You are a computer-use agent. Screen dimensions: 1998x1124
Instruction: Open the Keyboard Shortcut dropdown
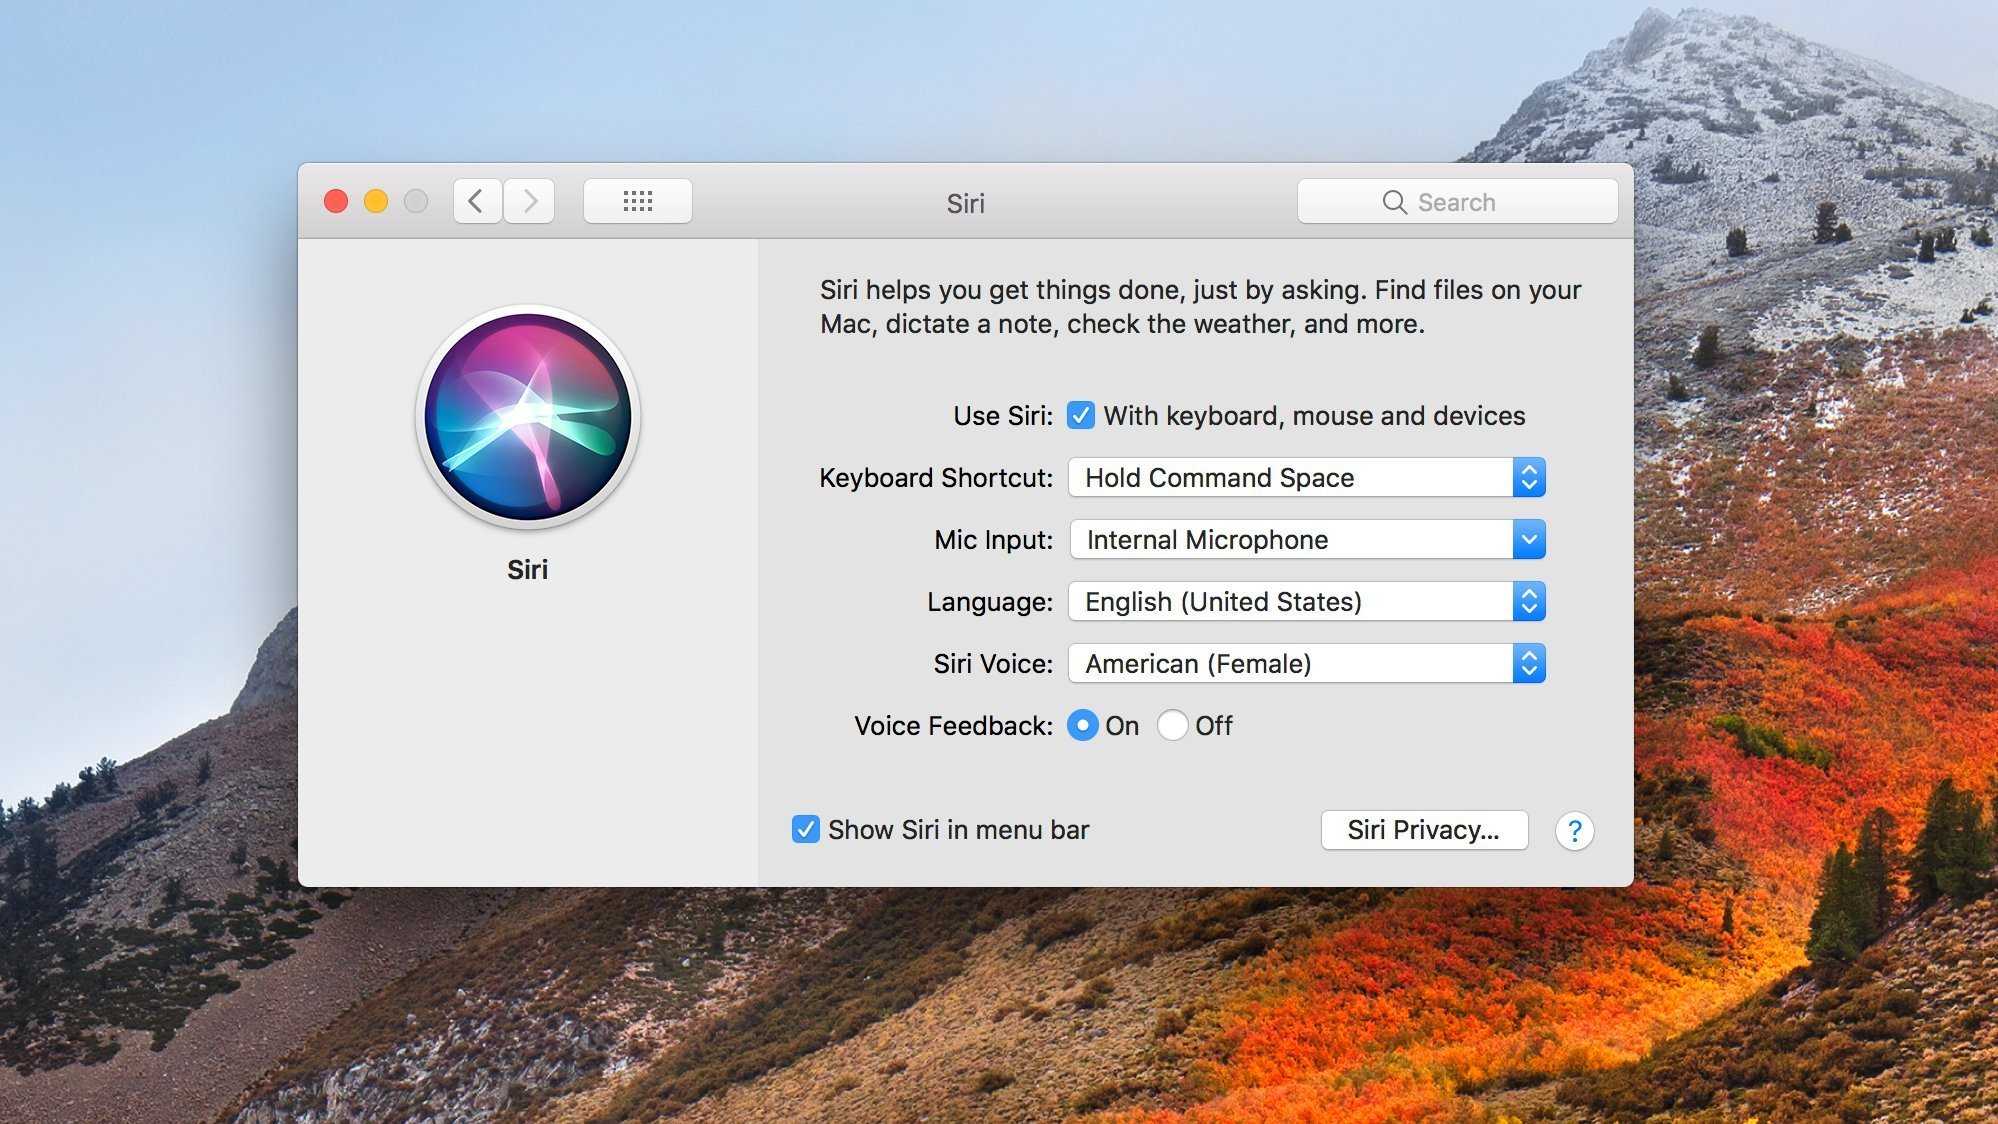click(1307, 477)
